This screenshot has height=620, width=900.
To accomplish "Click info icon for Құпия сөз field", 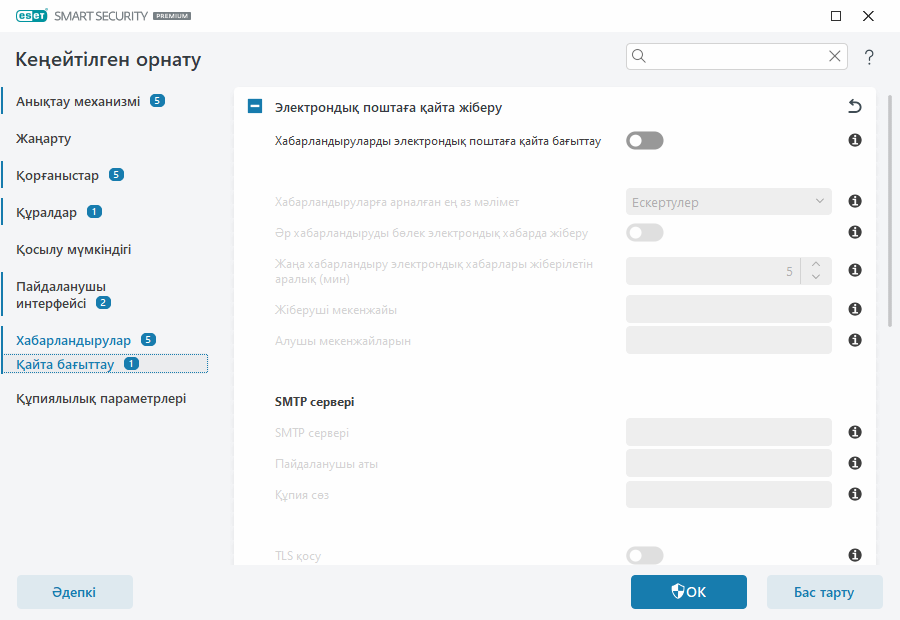I will 855,494.
